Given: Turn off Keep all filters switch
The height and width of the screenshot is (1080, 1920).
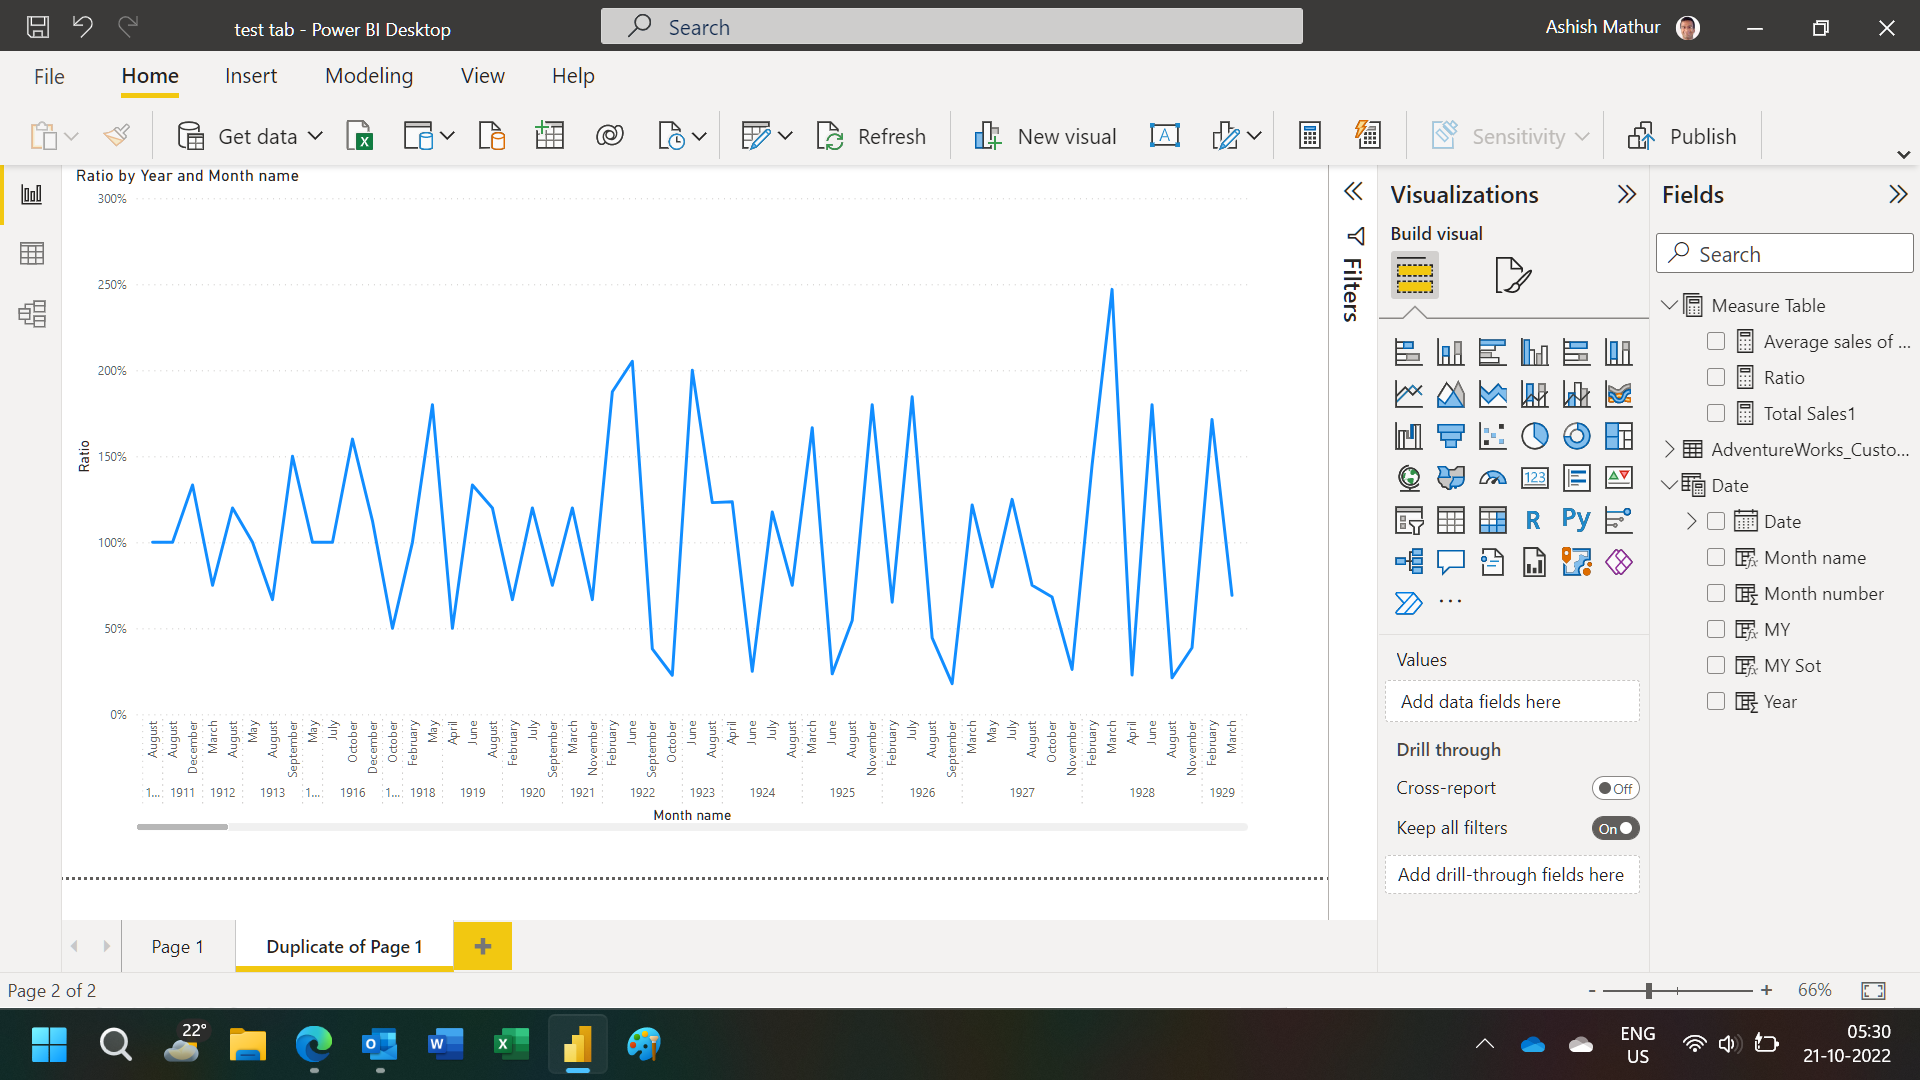Looking at the screenshot, I should point(1615,828).
